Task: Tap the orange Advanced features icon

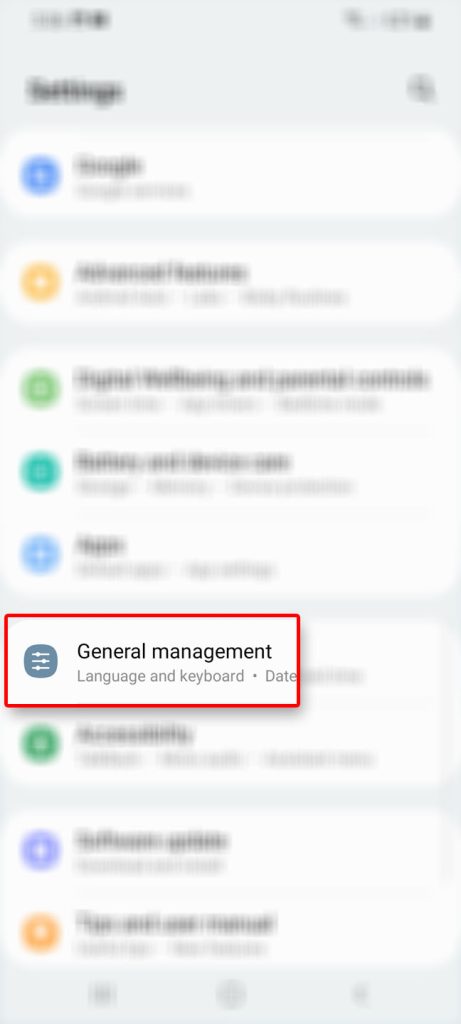Action: point(40,283)
